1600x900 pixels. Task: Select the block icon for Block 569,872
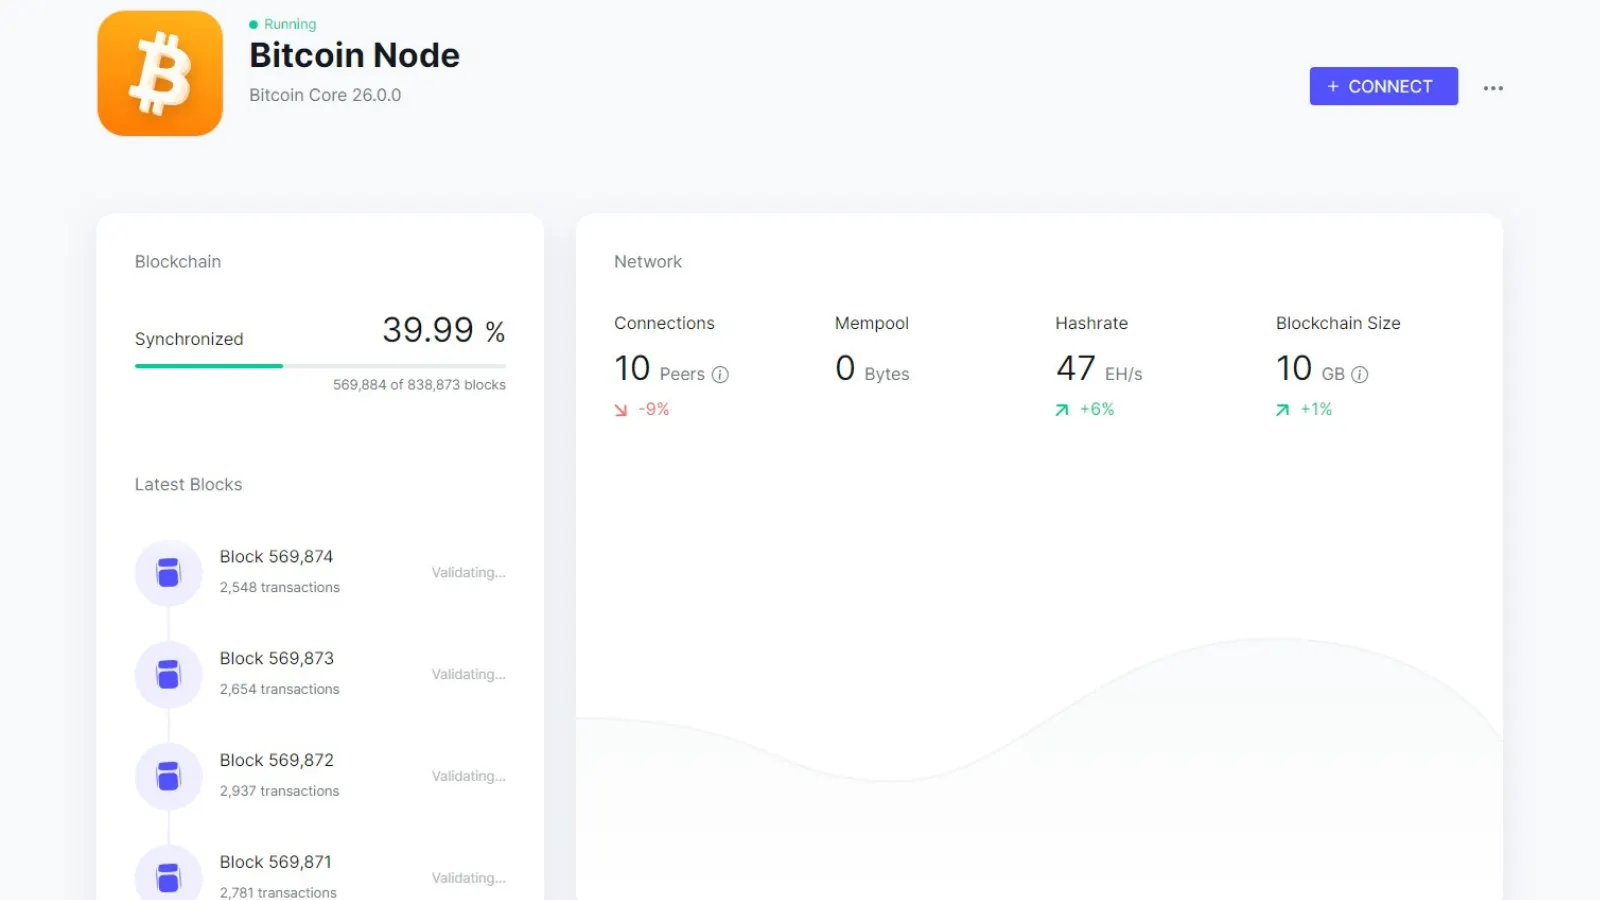[168, 777]
